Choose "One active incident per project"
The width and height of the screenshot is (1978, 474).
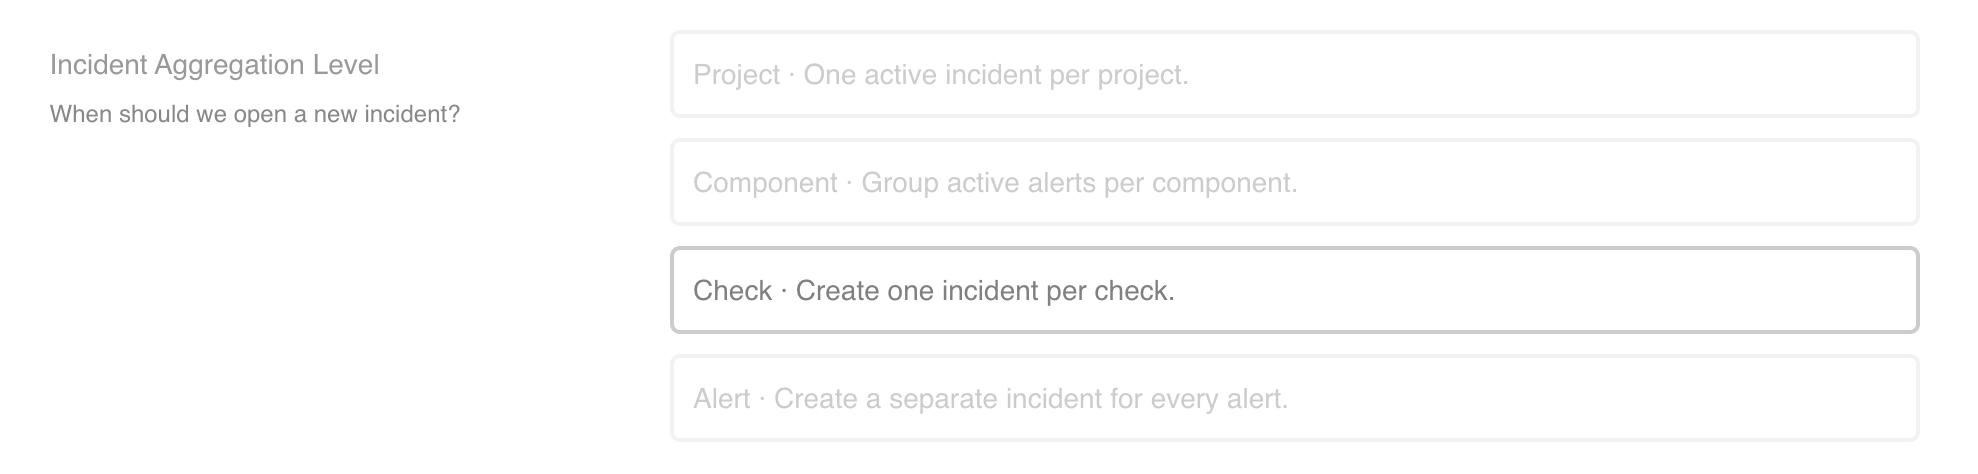pyautogui.click(x=996, y=76)
